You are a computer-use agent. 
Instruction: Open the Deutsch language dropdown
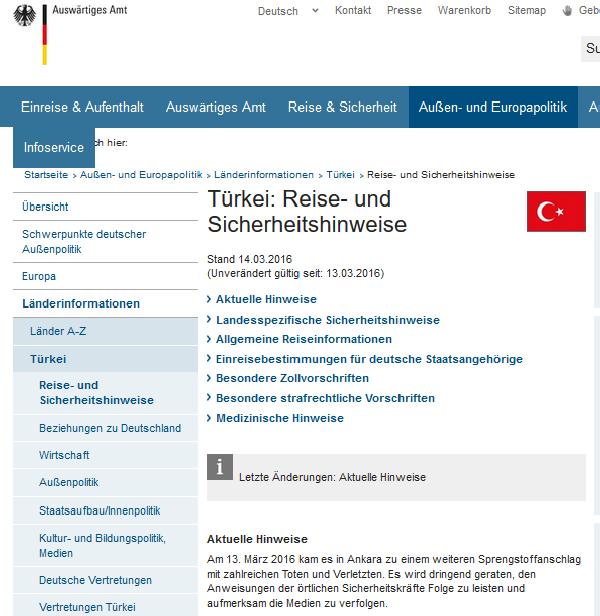tap(288, 11)
